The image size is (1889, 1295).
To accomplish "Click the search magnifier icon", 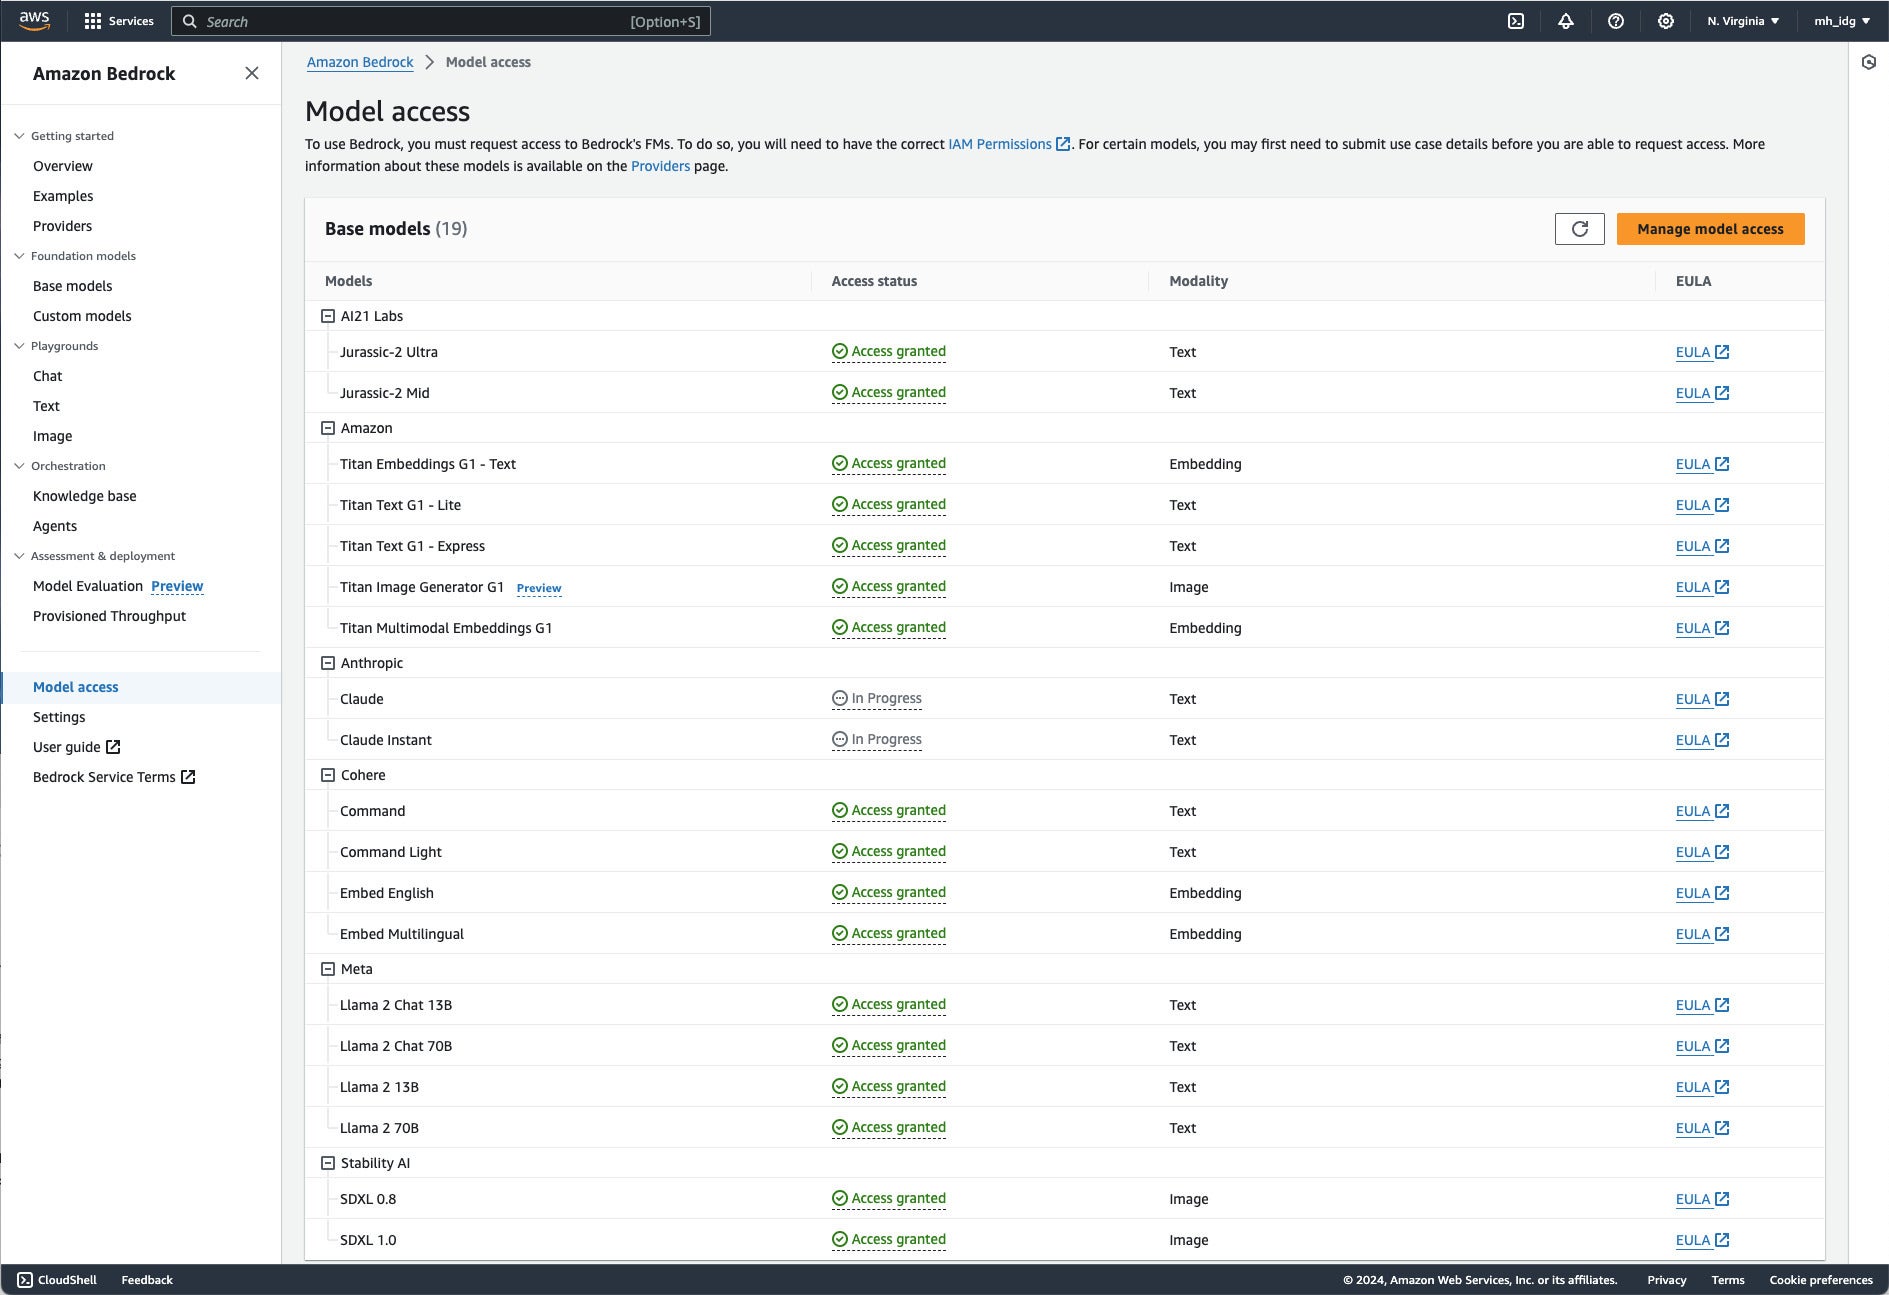I will coord(189,21).
